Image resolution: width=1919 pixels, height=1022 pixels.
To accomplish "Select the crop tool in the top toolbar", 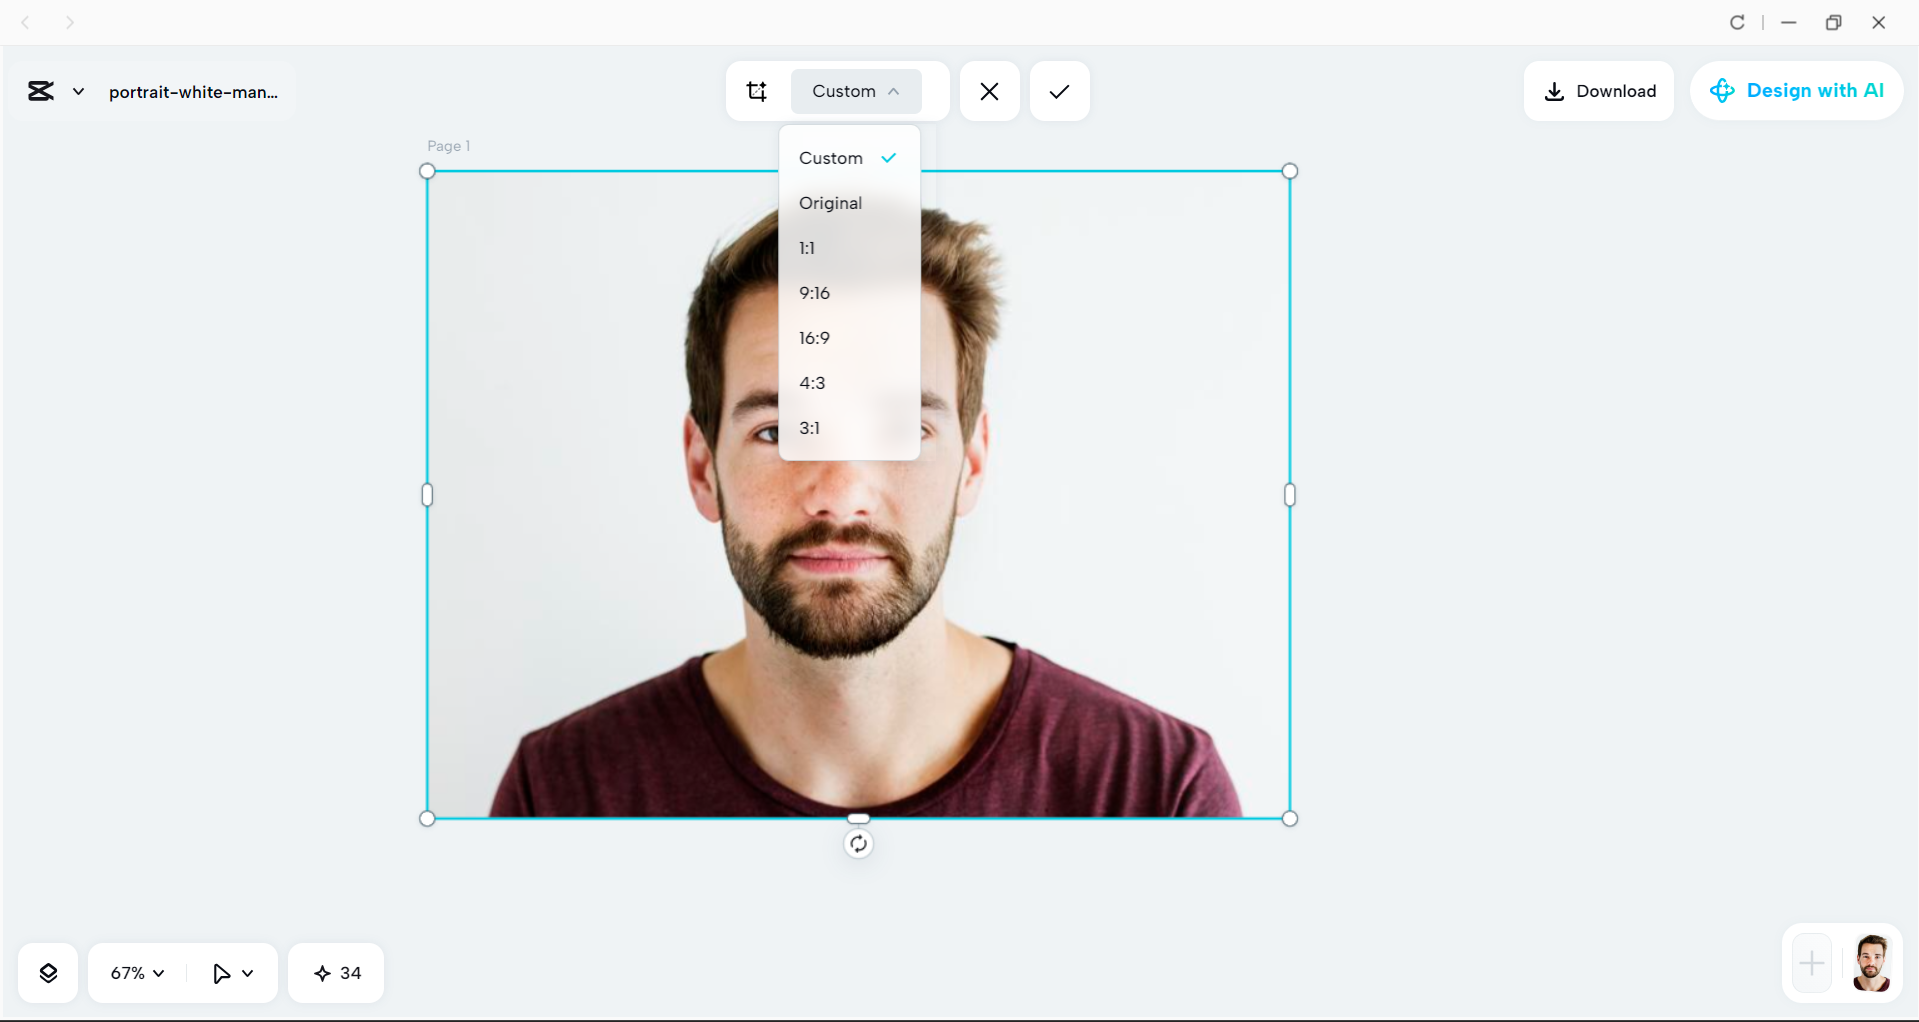I will tap(757, 91).
